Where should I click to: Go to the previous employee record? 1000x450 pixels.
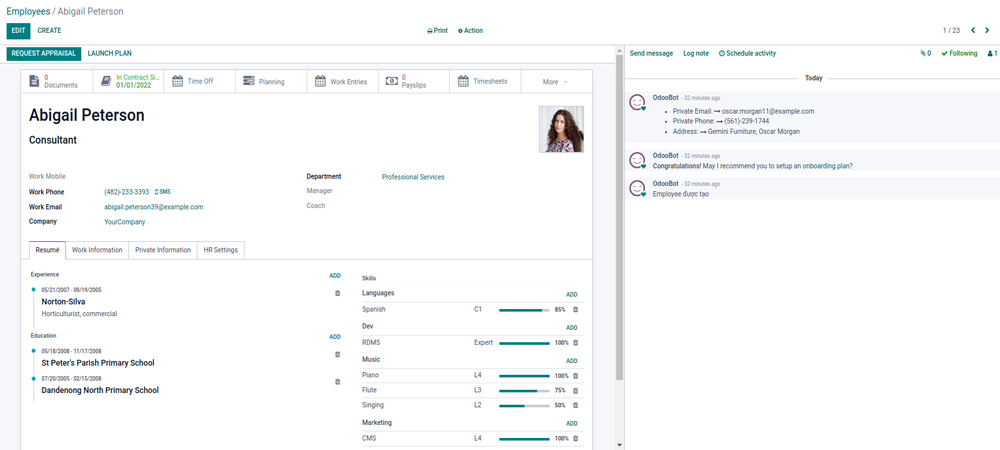(973, 30)
